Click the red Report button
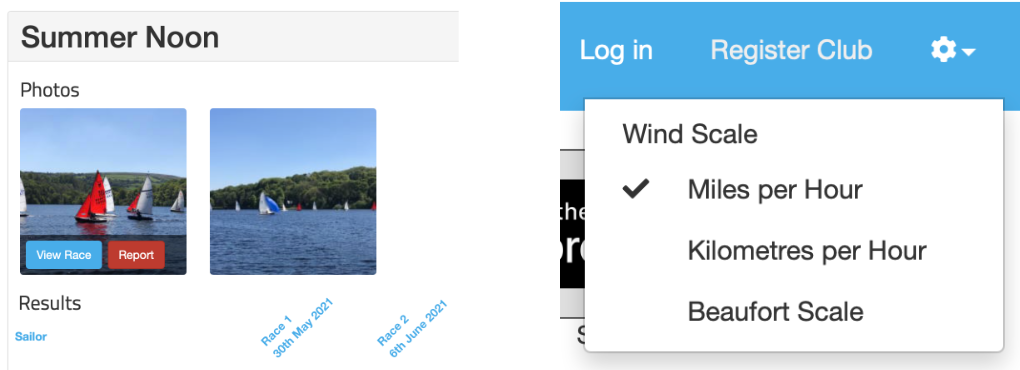 (136, 255)
